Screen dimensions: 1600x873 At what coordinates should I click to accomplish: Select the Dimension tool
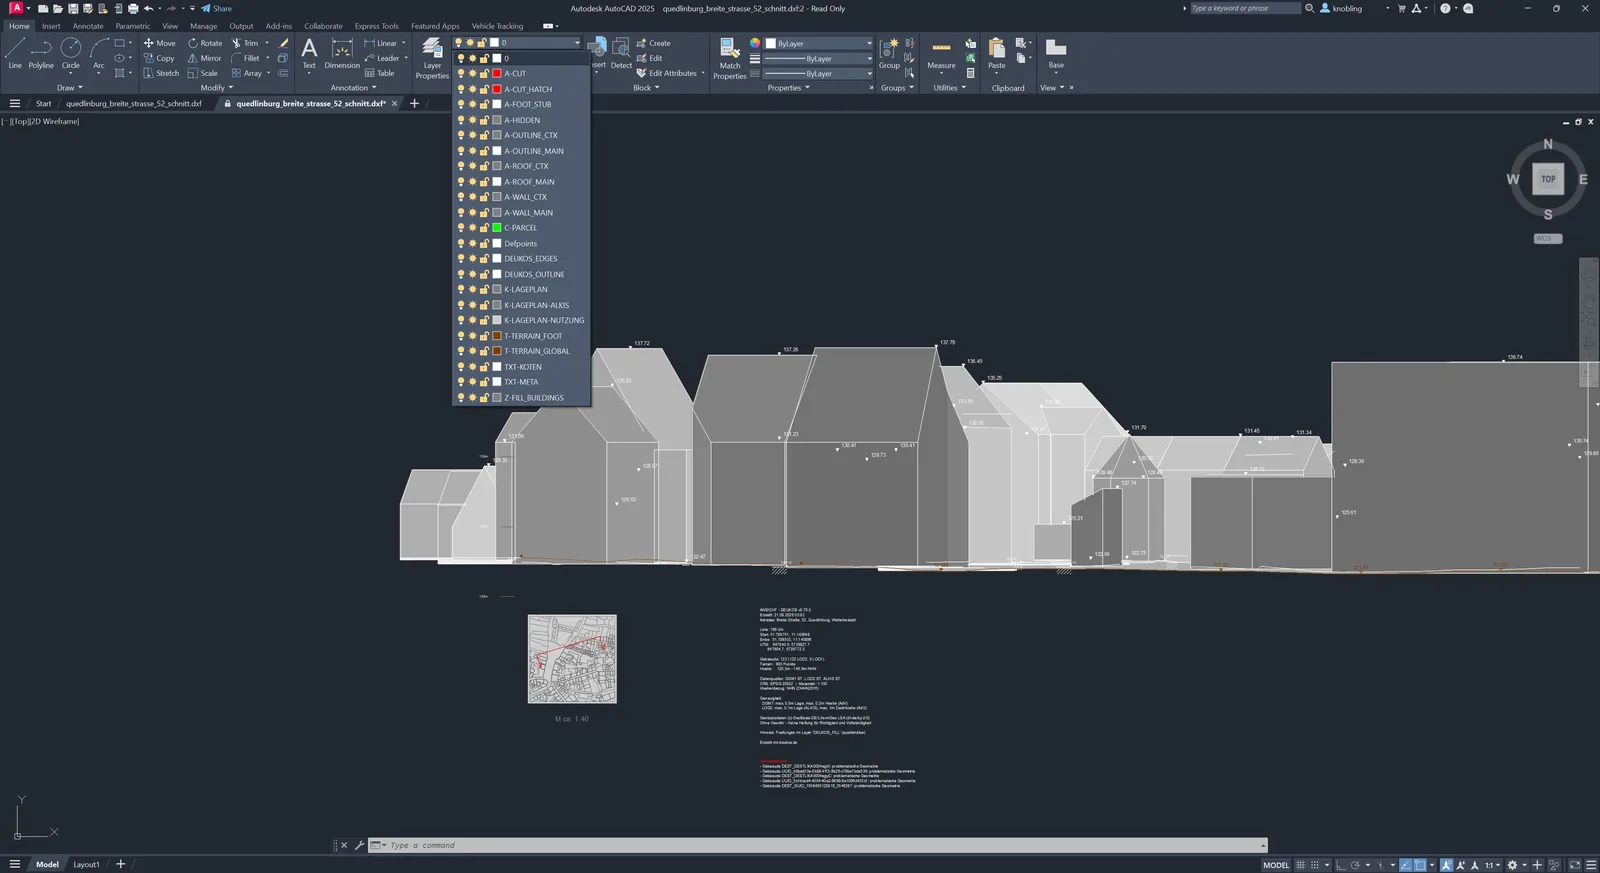tap(342, 54)
